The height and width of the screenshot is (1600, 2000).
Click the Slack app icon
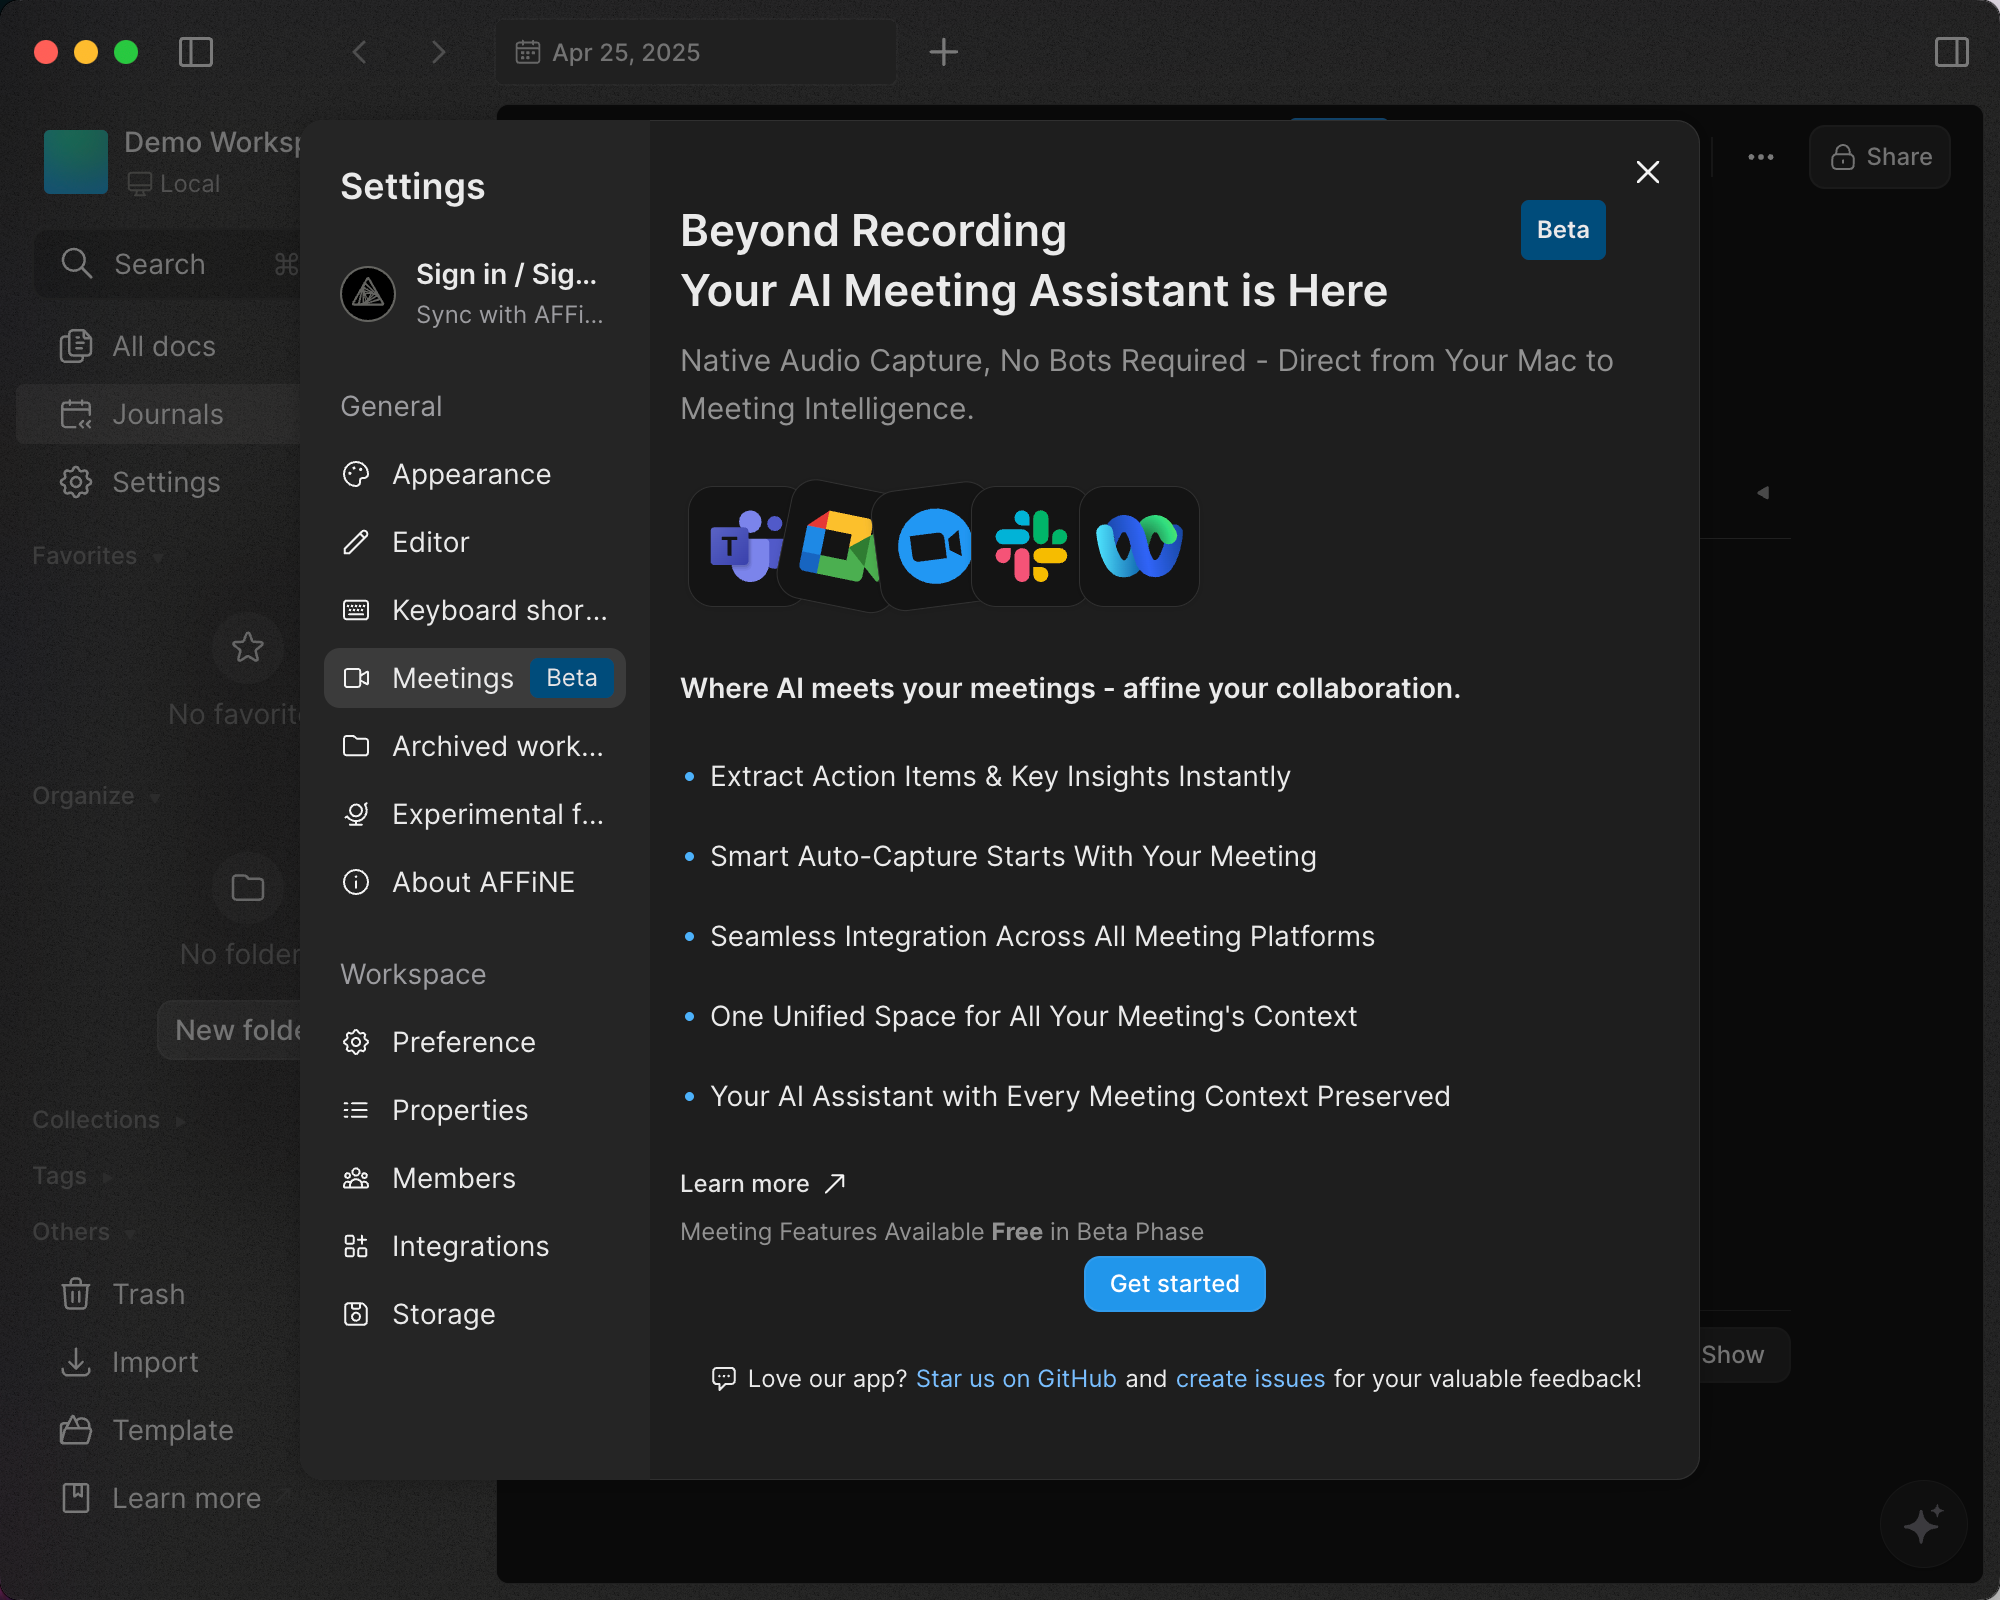coord(1031,546)
